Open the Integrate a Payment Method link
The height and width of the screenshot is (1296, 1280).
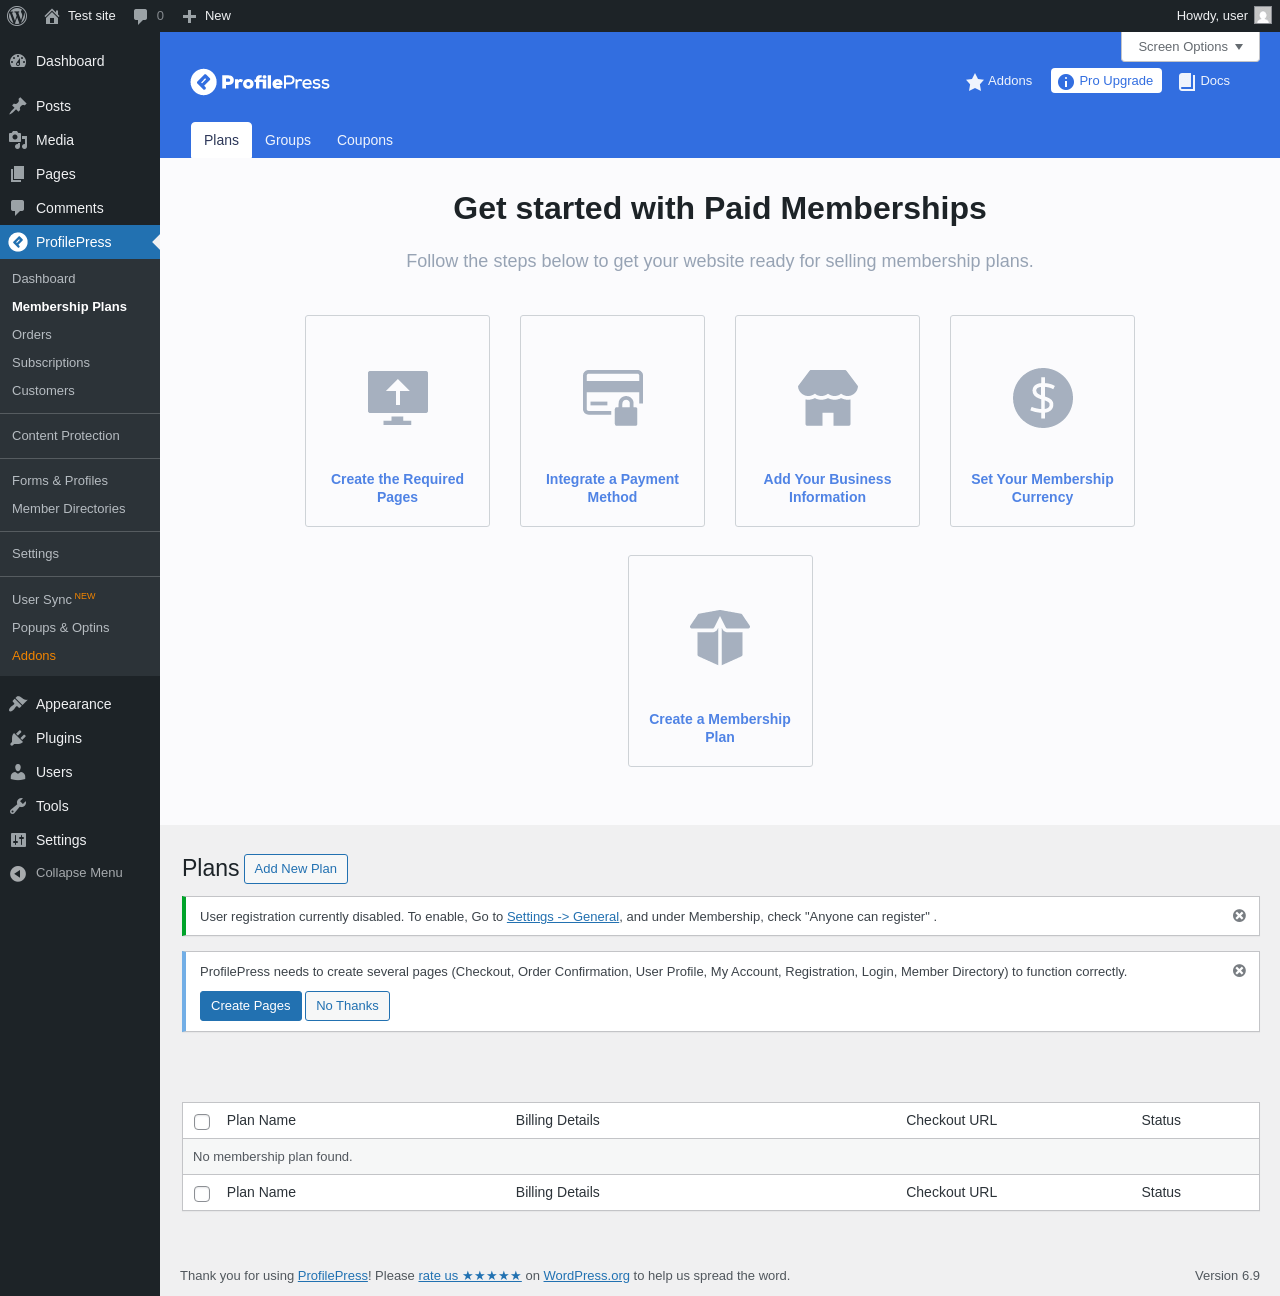(612, 488)
